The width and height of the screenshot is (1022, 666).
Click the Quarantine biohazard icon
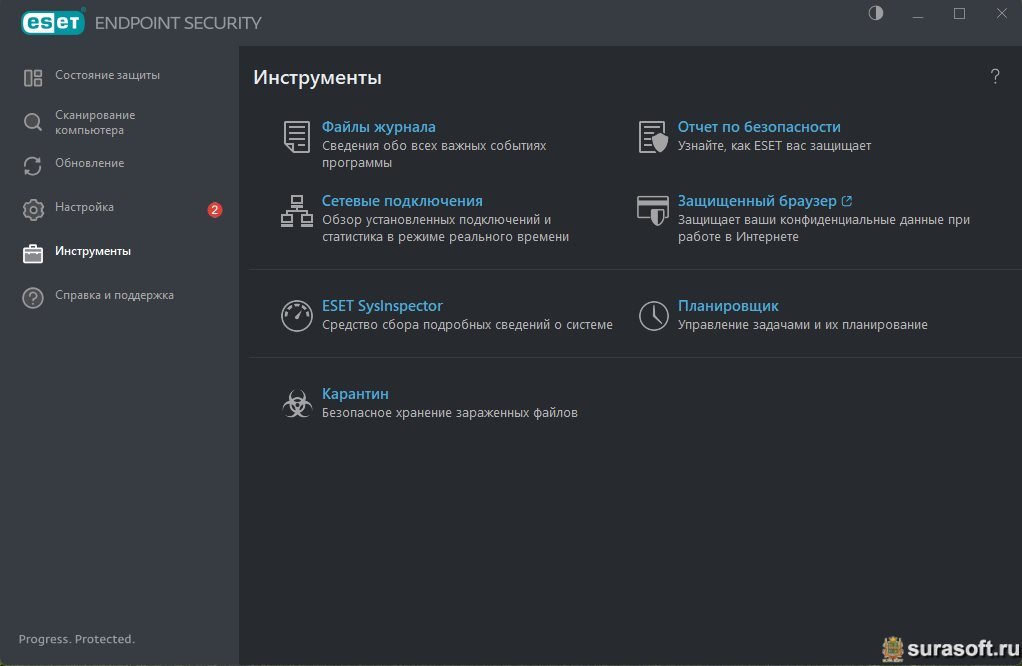point(297,404)
